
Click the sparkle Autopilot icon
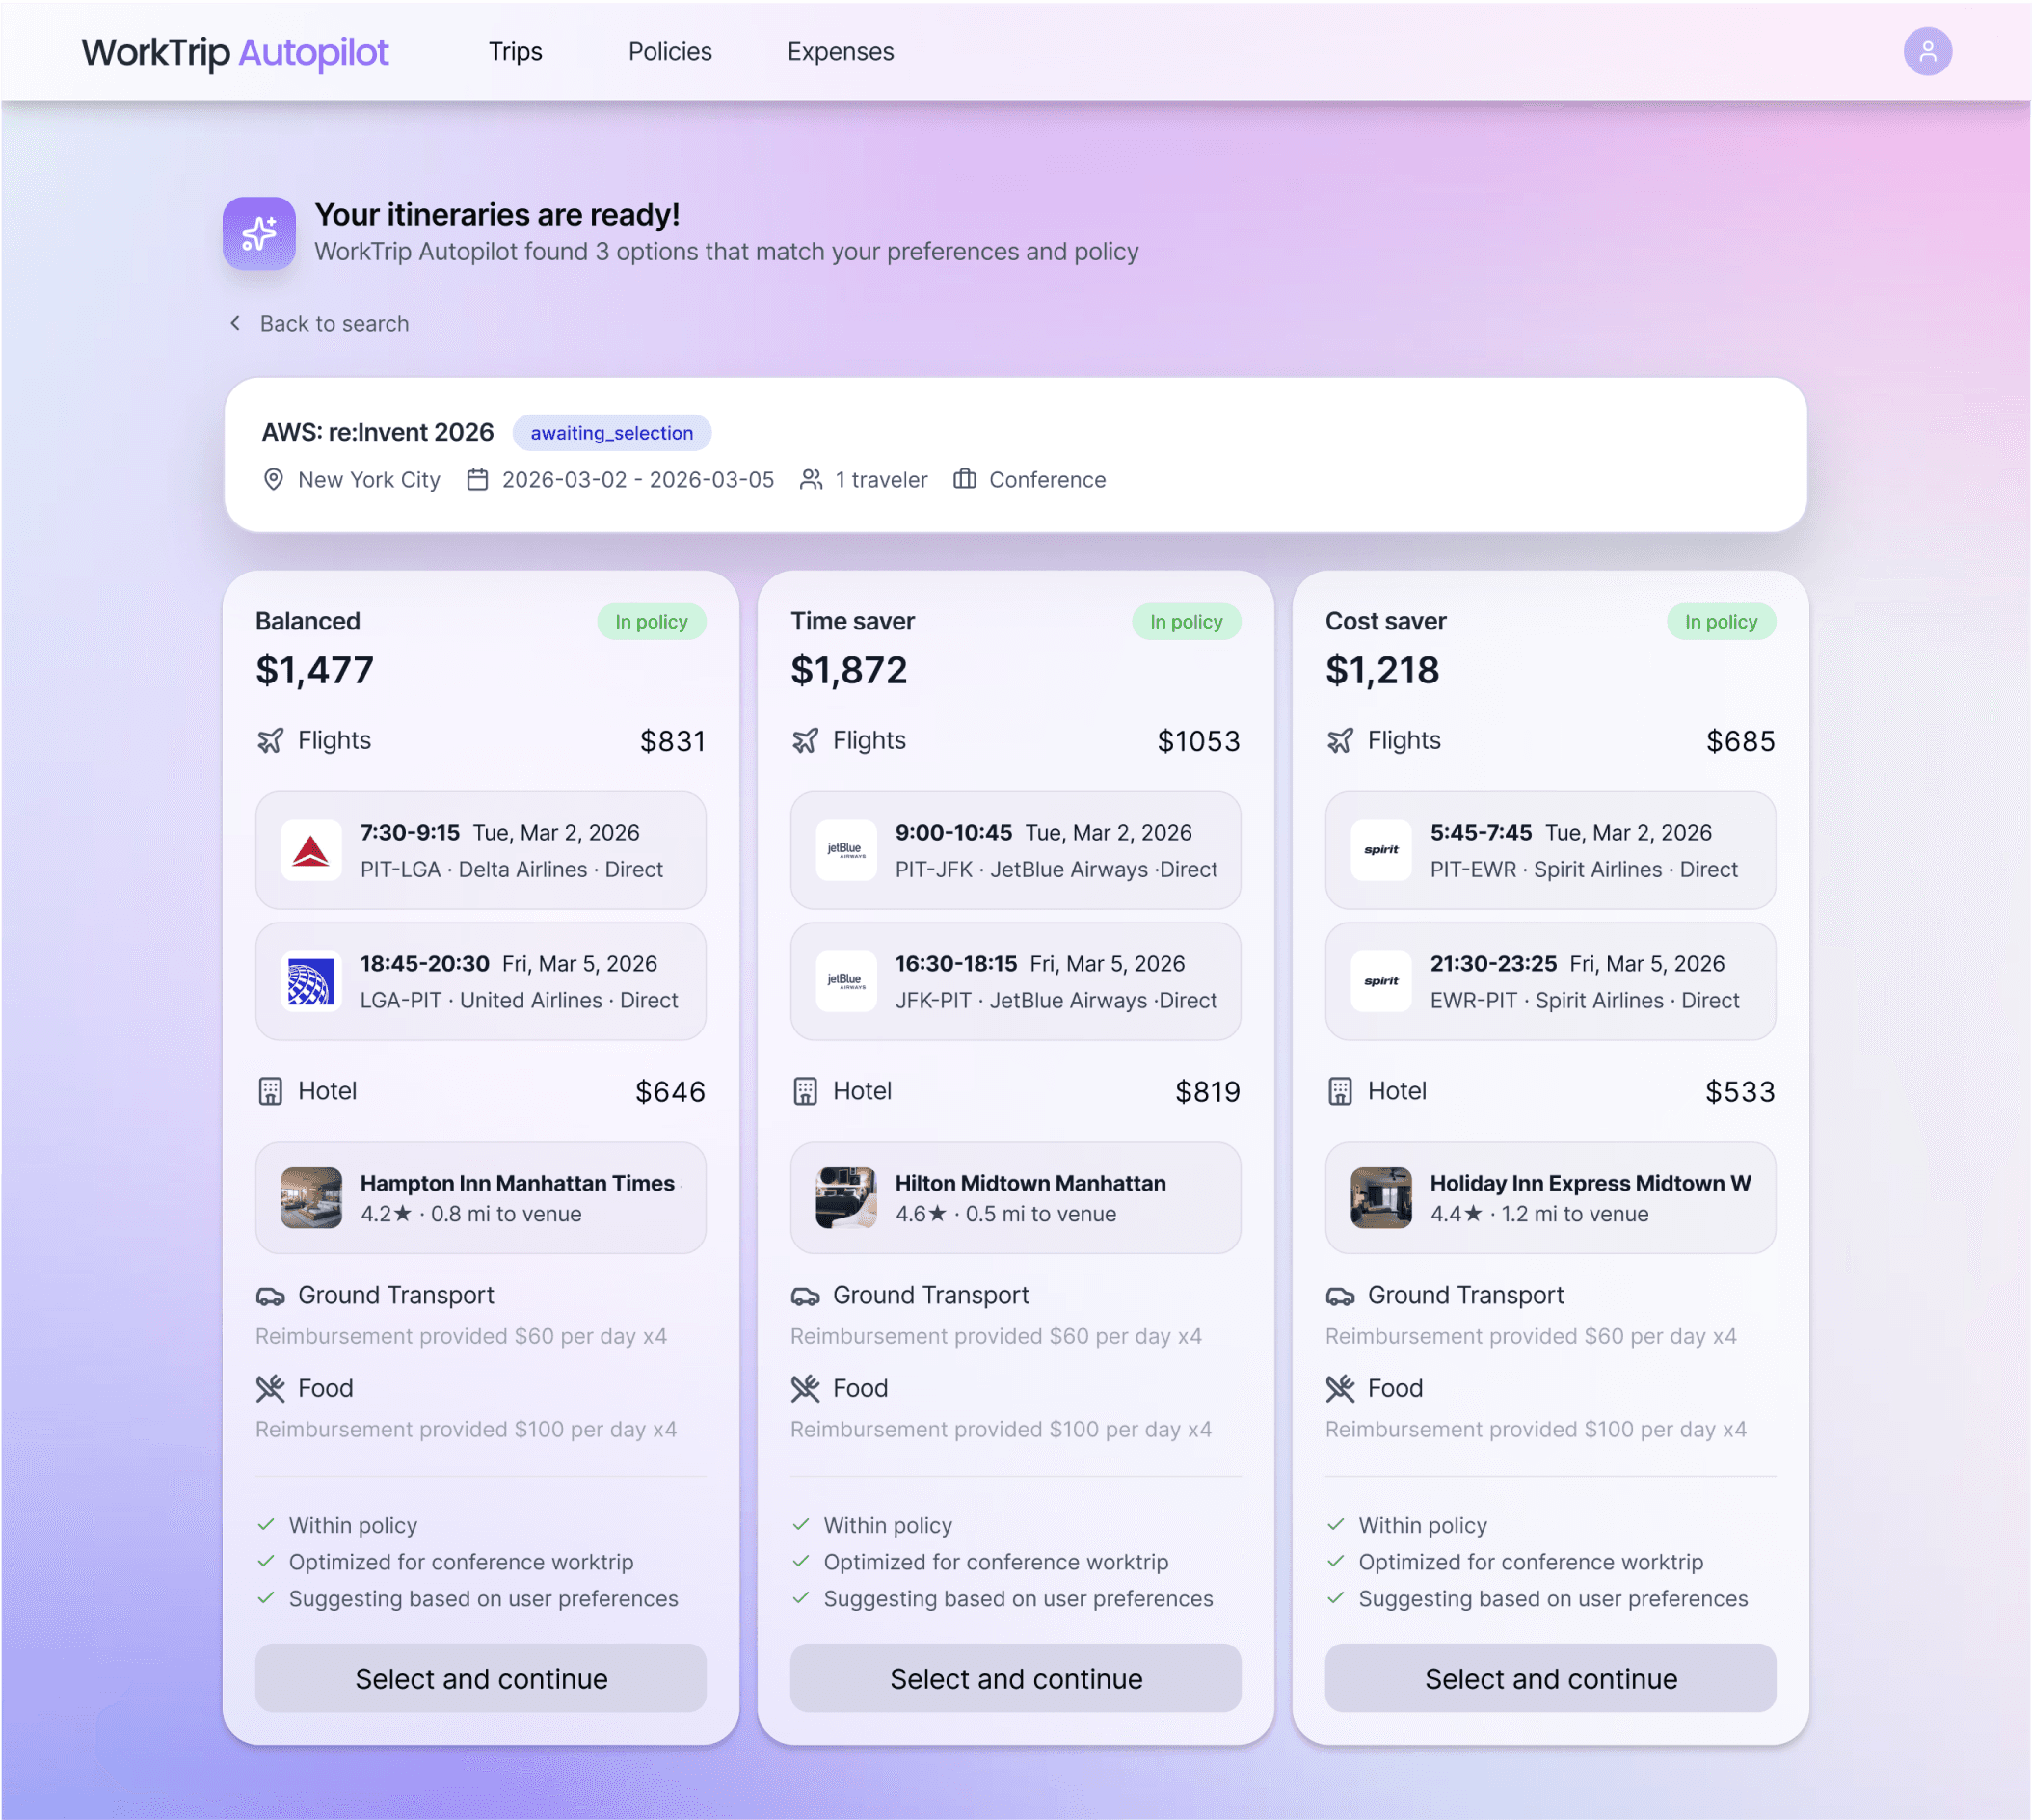(259, 233)
